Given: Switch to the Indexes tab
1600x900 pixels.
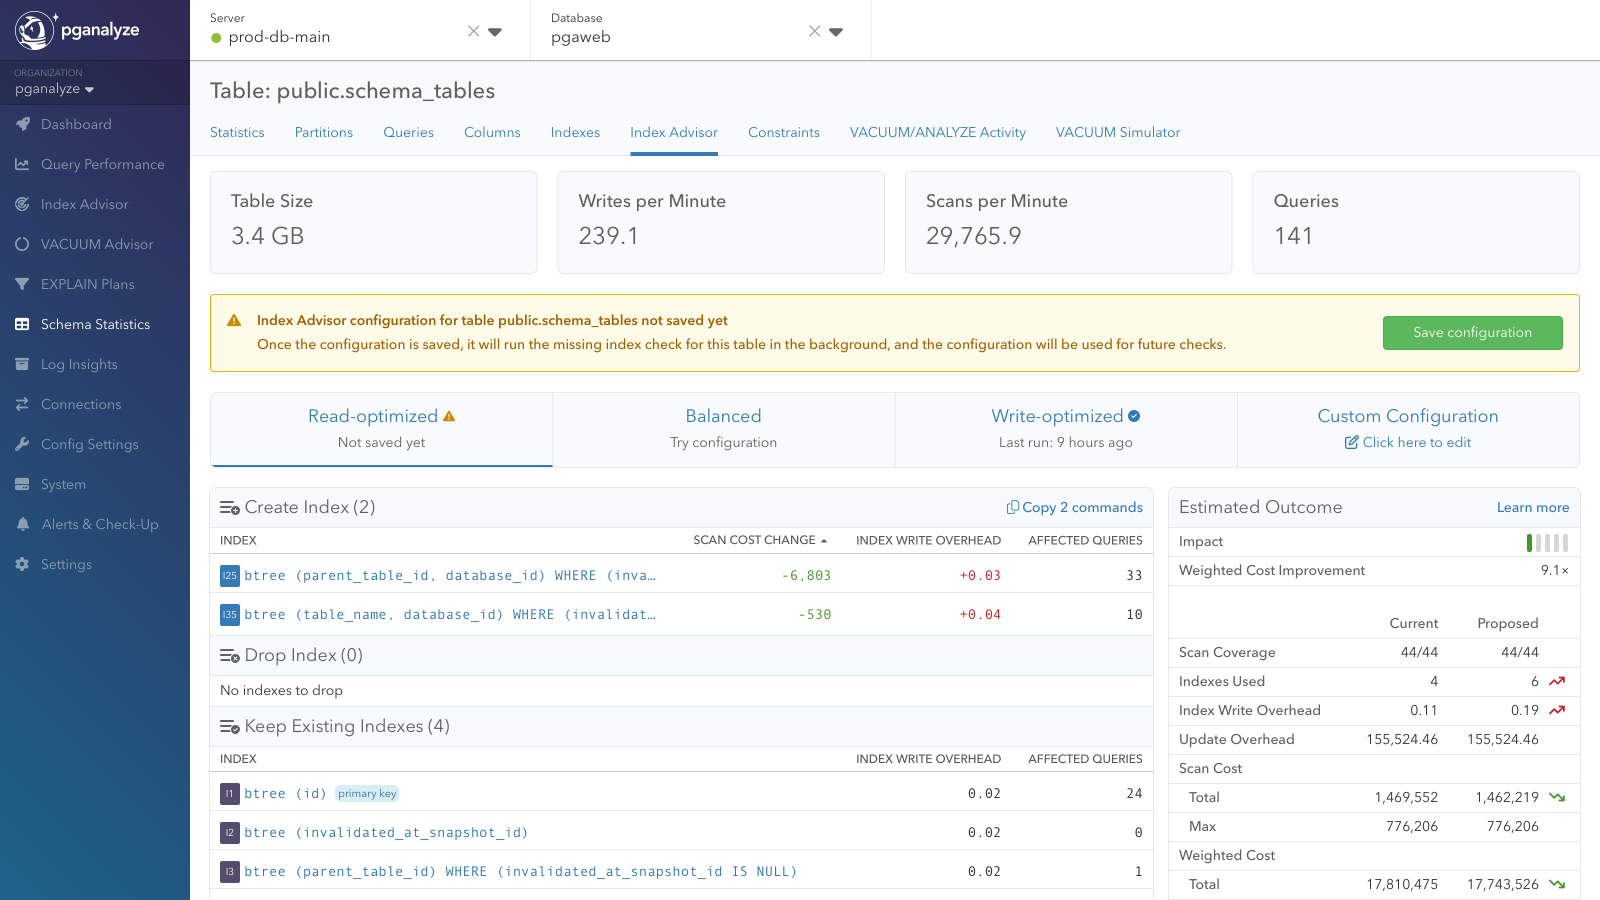Looking at the screenshot, I should point(575,132).
